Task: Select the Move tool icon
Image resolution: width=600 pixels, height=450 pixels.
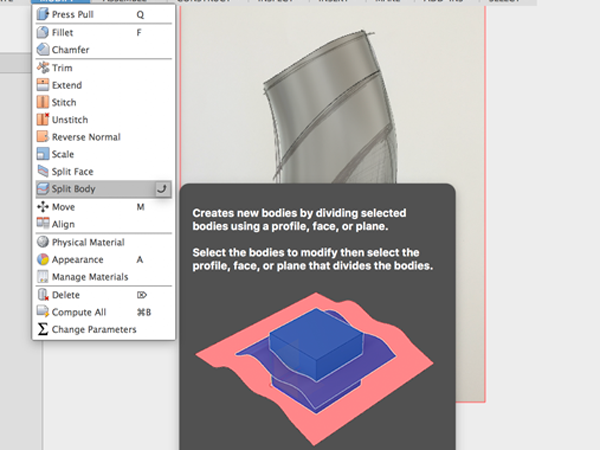Action: [42, 207]
